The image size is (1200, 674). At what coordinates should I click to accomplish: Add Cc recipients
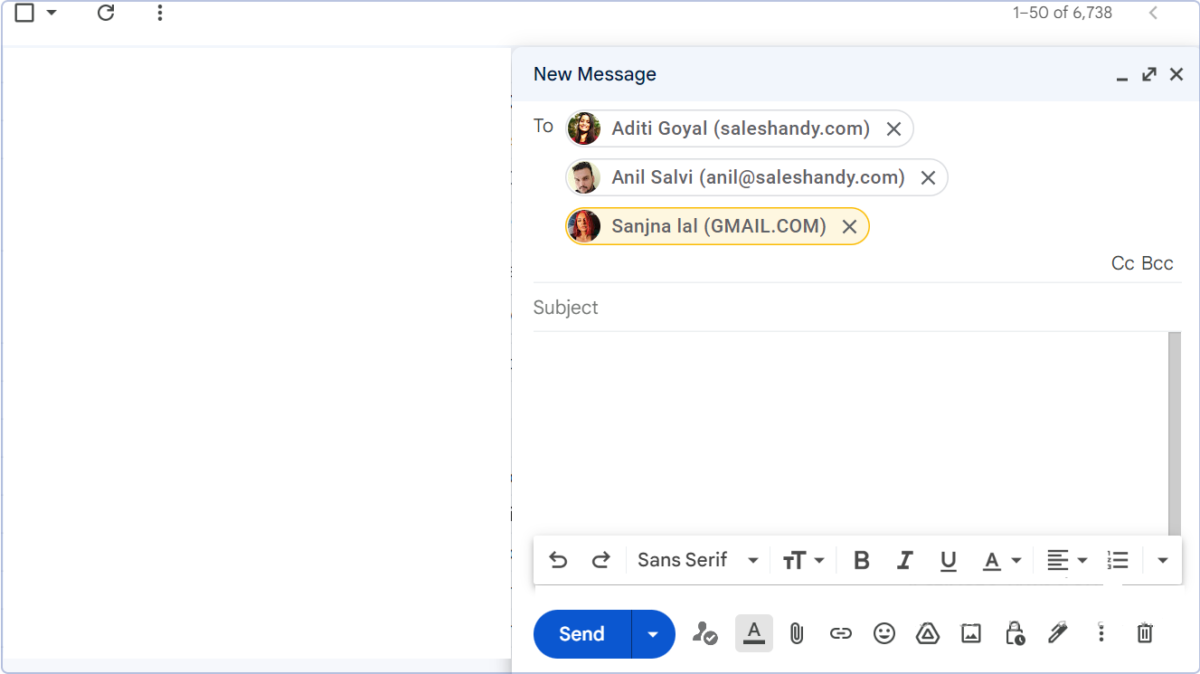pyautogui.click(x=1120, y=263)
